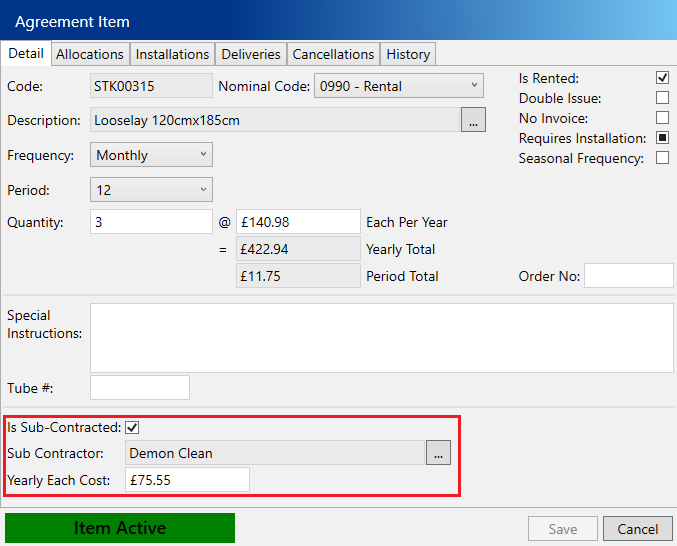The width and height of the screenshot is (677, 546).
Task: Show the History tab
Action: (408, 54)
